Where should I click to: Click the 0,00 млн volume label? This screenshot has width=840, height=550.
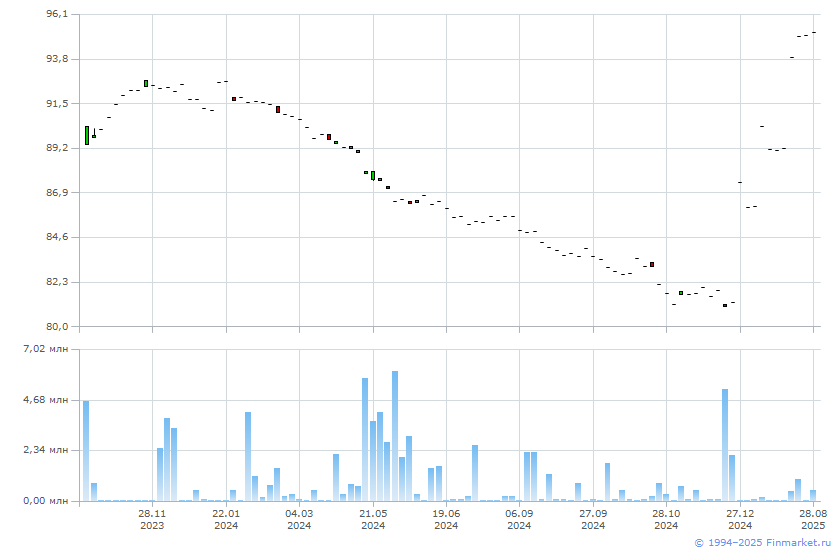(x=46, y=501)
